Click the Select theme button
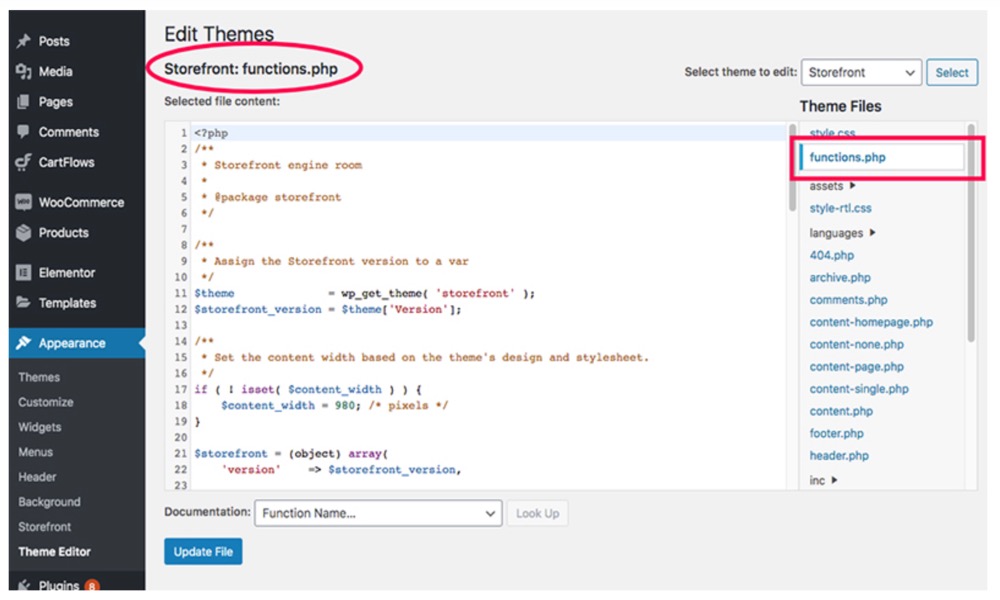The height and width of the screenshot is (600, 1000). click(x=952, y=73)
